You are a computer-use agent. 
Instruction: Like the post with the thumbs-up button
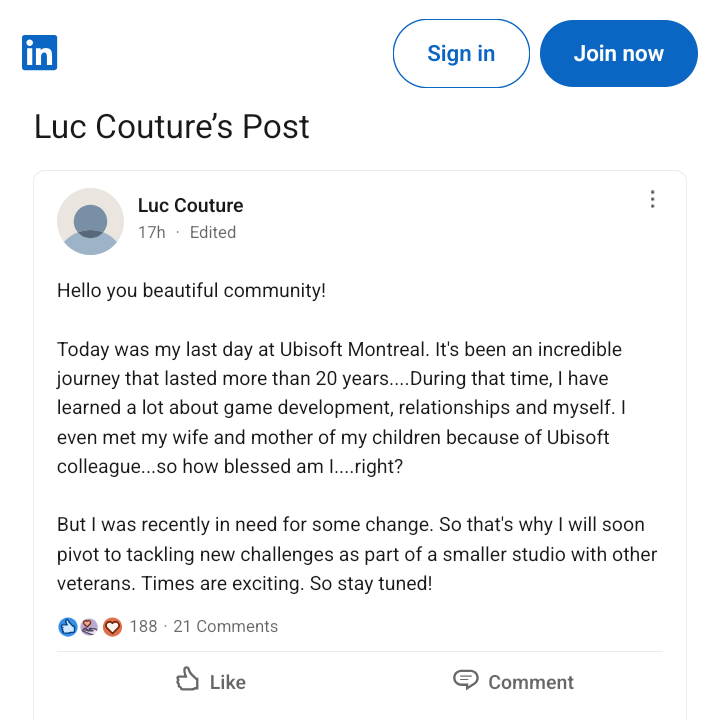210,681
